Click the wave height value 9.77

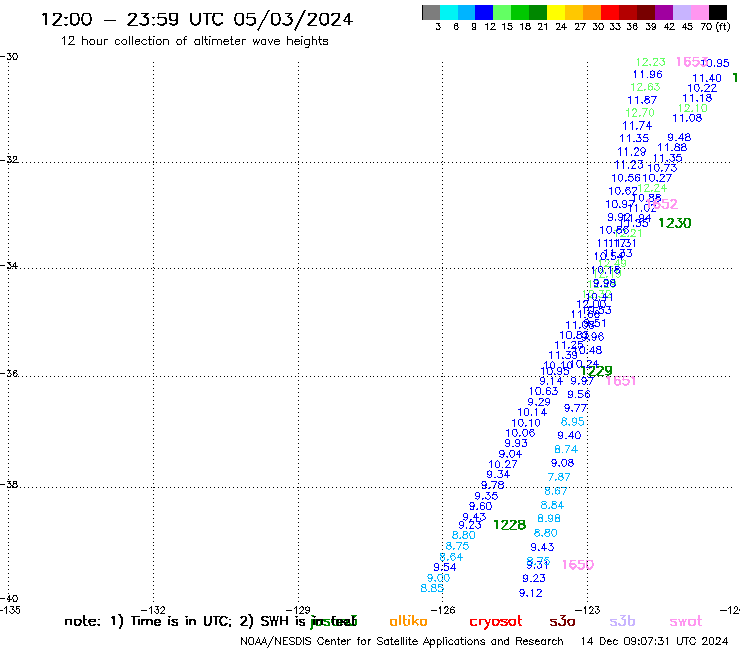coord(575,408)
